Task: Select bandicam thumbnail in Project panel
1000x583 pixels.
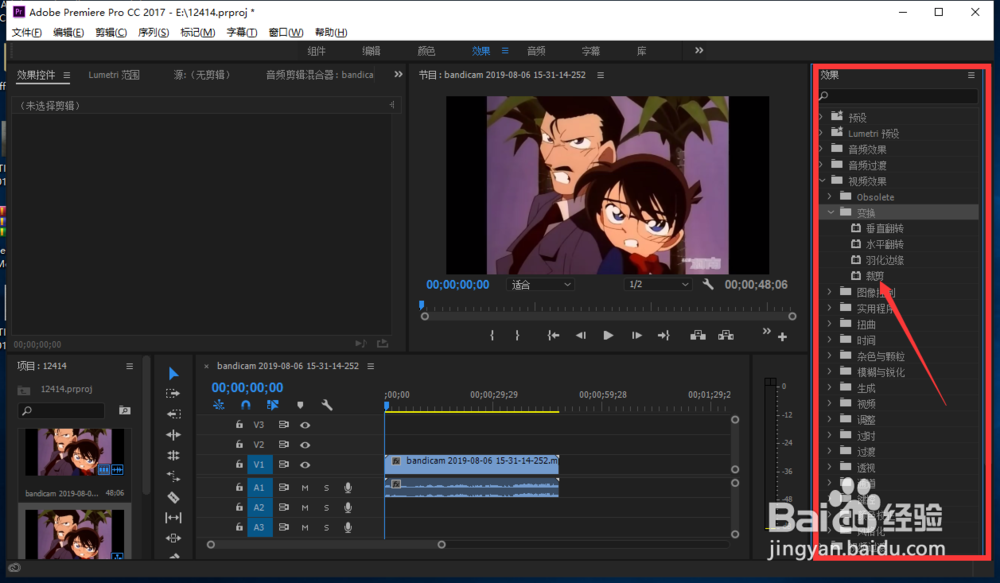Action: click(75, 452)
